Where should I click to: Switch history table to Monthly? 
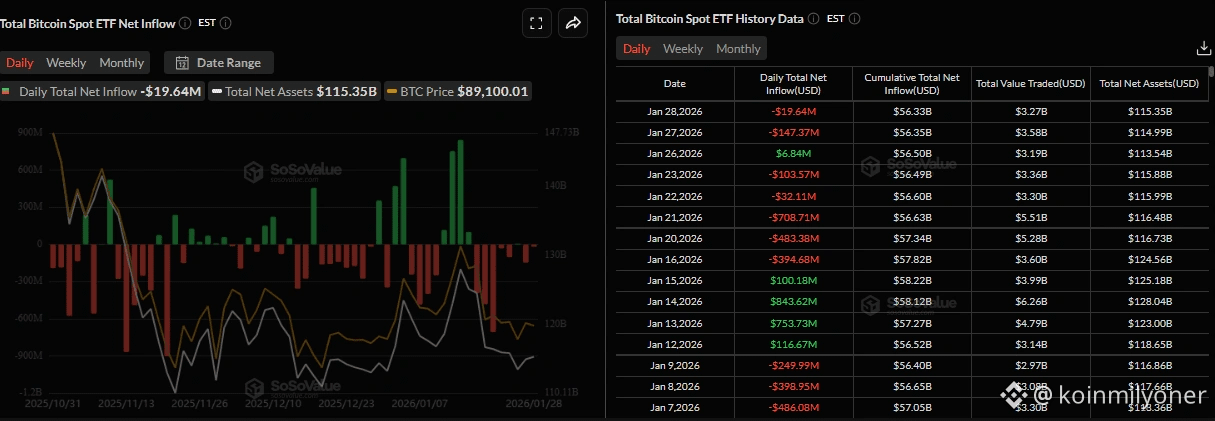738,49
